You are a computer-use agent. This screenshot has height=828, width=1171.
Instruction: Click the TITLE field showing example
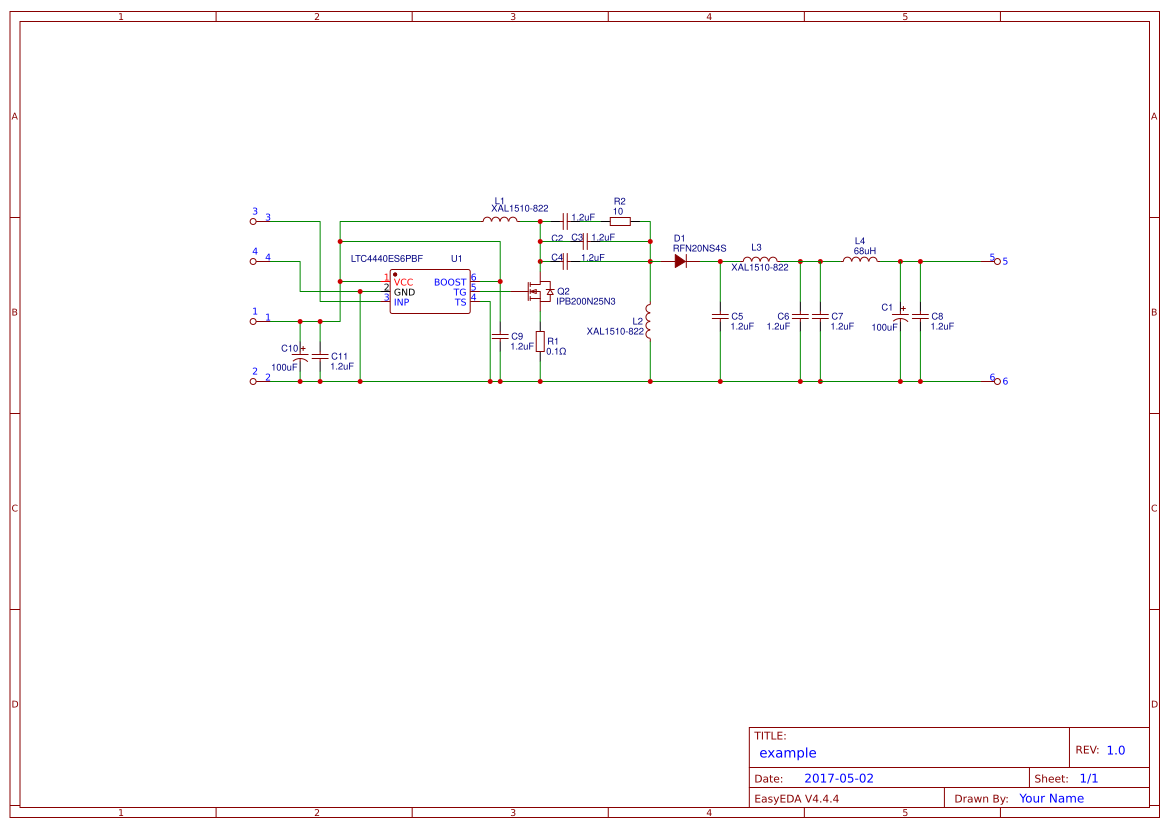pos(788,753)
